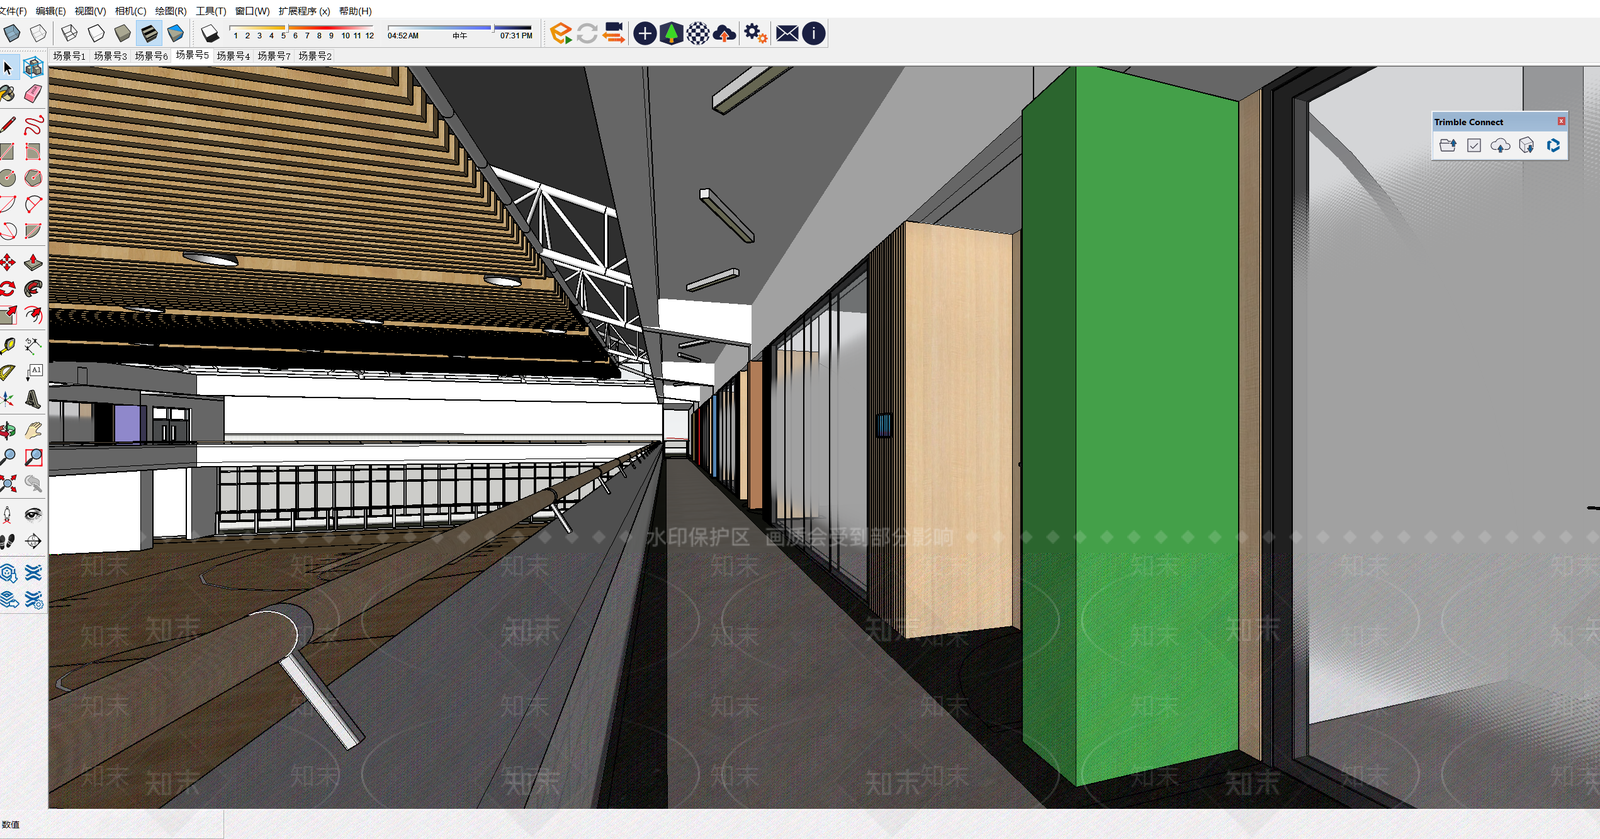Select the Pan hand tool
This screenshot has width=1600, height=839.
(x=33, y=431)
